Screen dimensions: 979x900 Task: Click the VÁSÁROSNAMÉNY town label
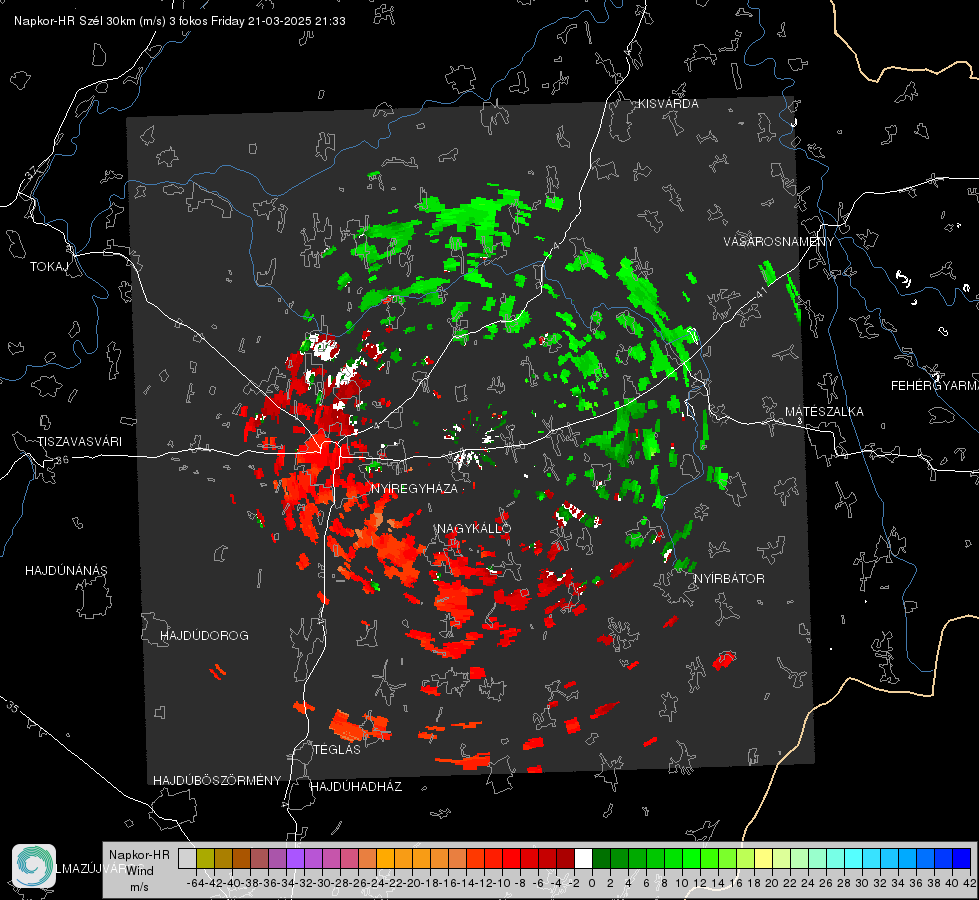pyautogui.click(x=779, y=242)
